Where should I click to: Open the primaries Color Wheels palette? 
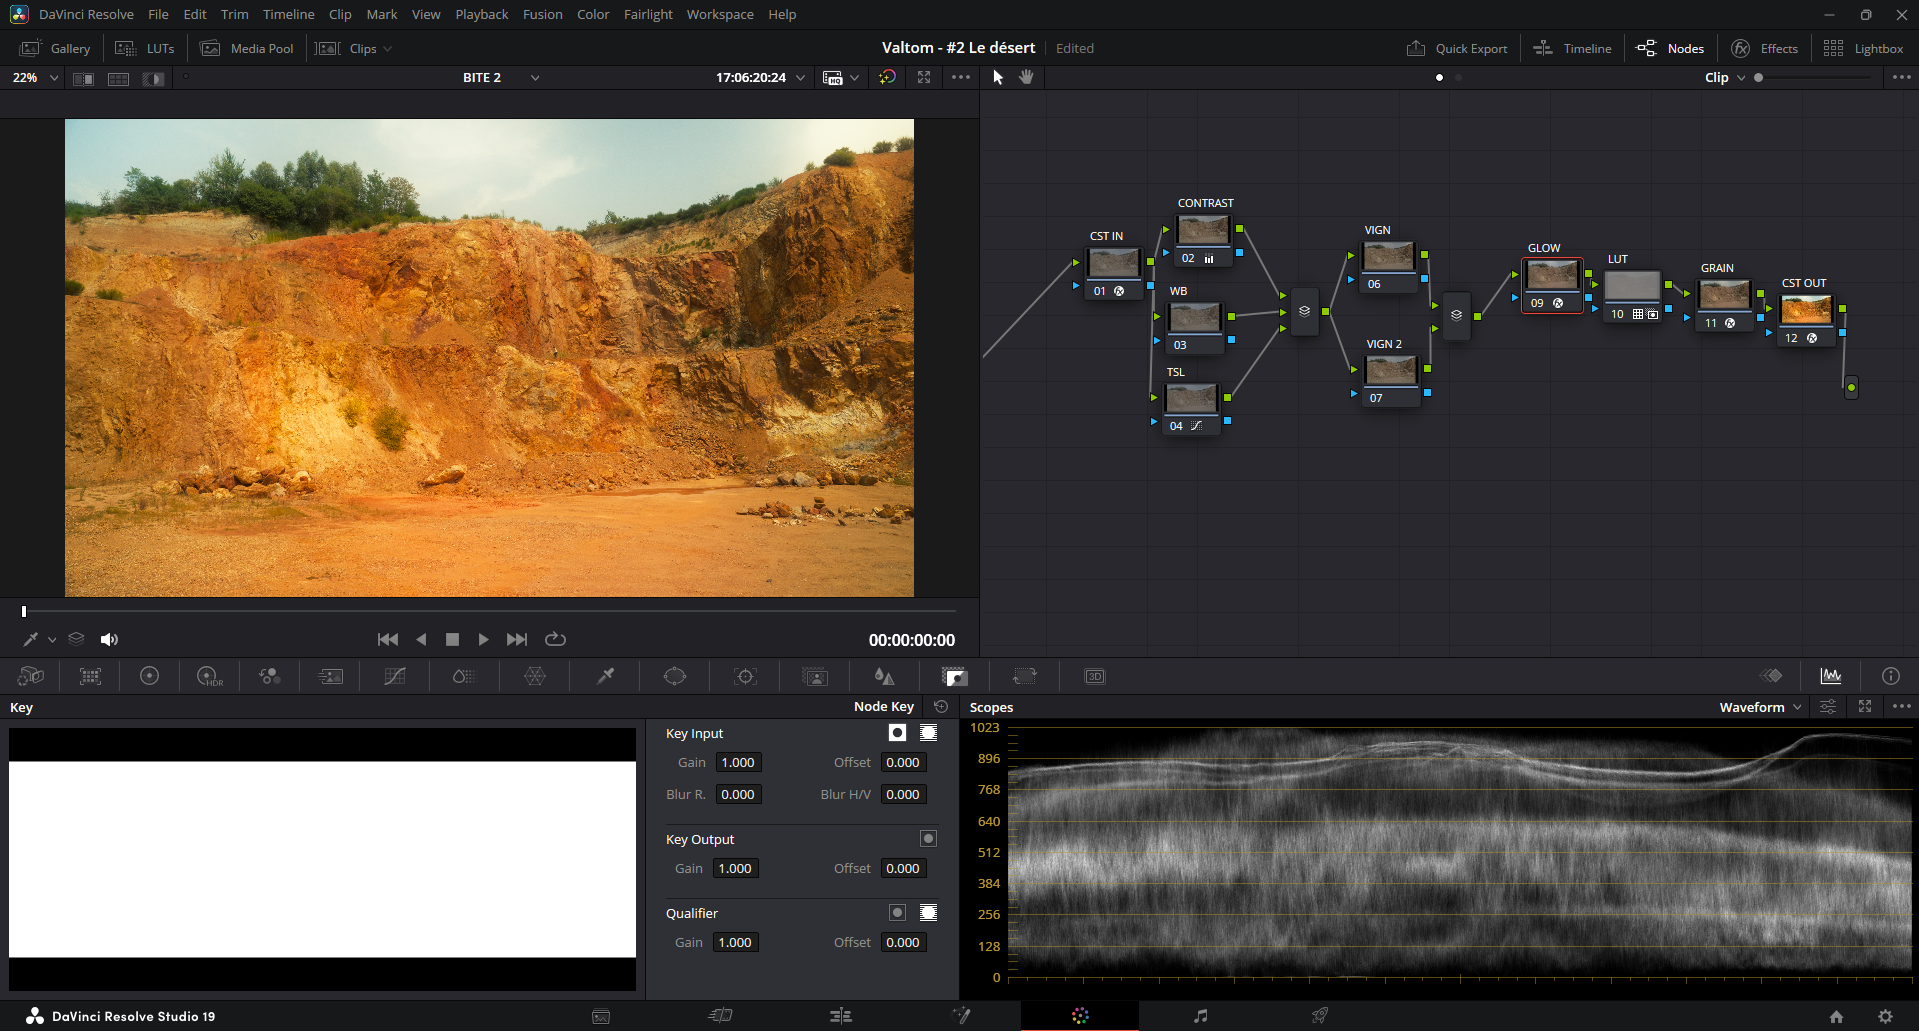(149, 676)
